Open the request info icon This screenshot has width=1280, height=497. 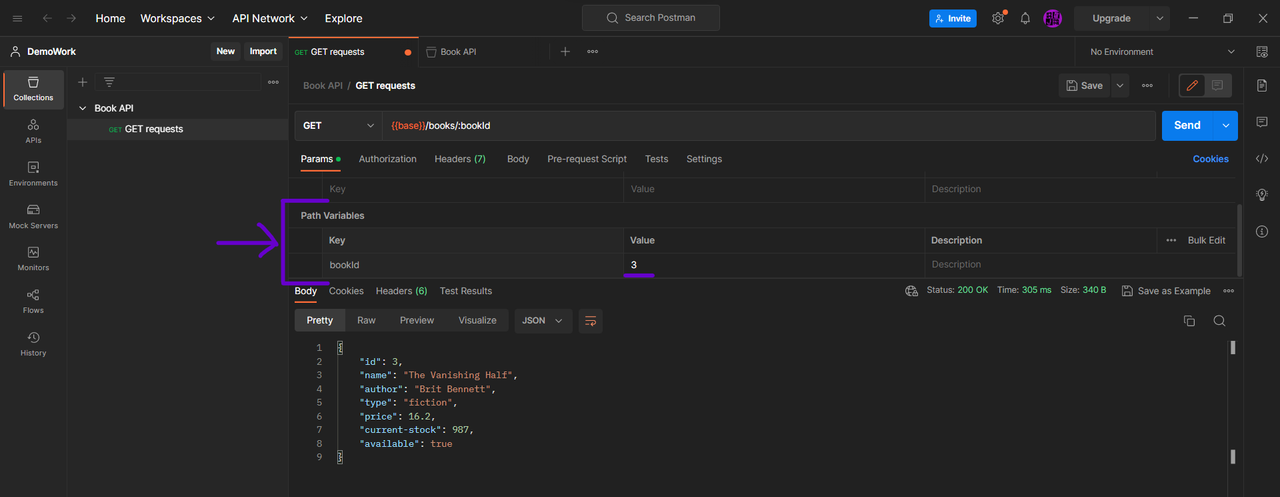pyautogui.click(x=1262, y=231)
